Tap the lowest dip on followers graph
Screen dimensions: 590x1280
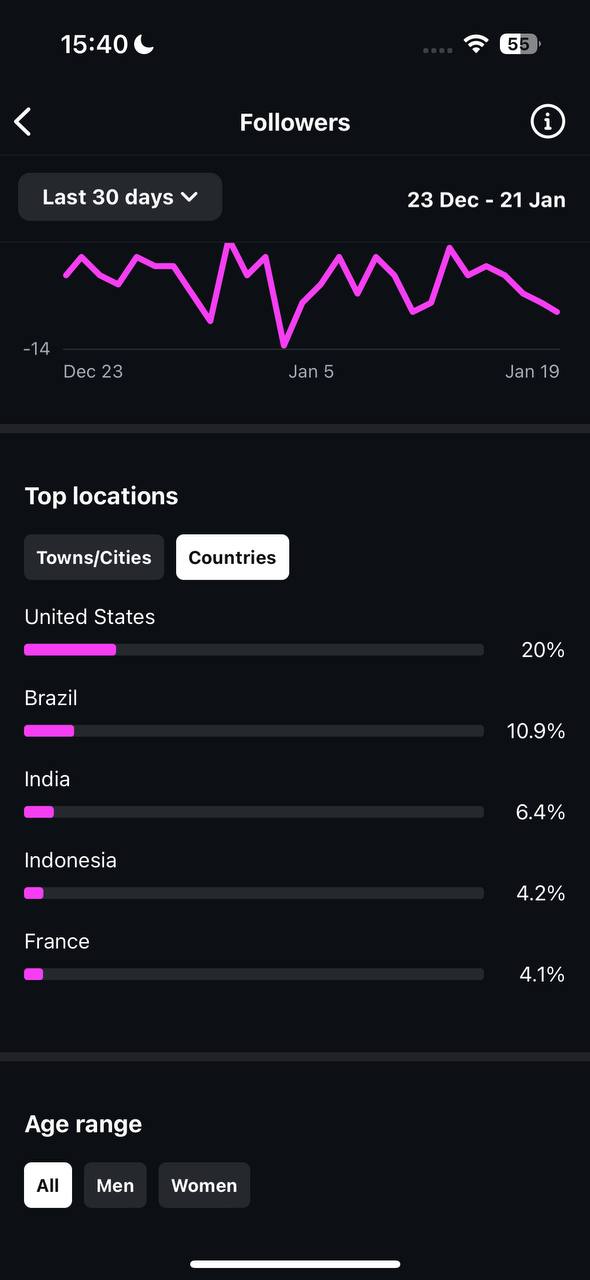284,345
